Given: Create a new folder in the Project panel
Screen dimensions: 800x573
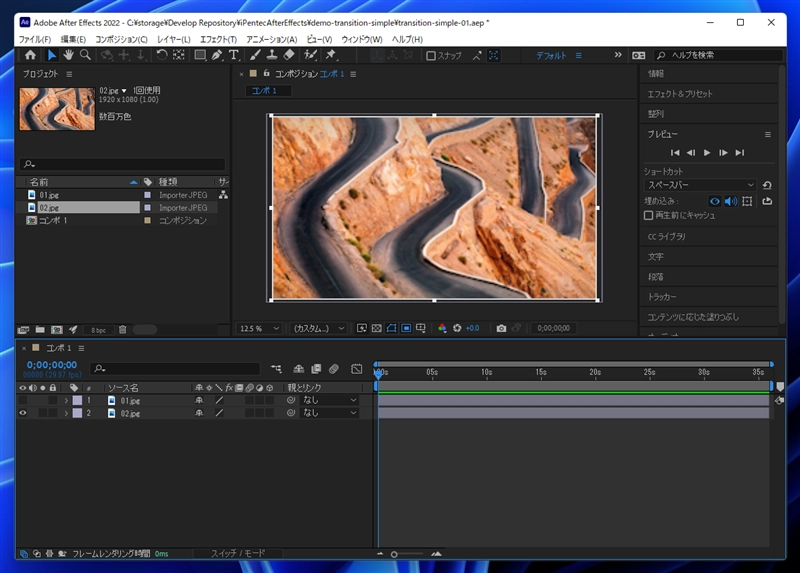Looking at the screenshot, I should (40, 330).
